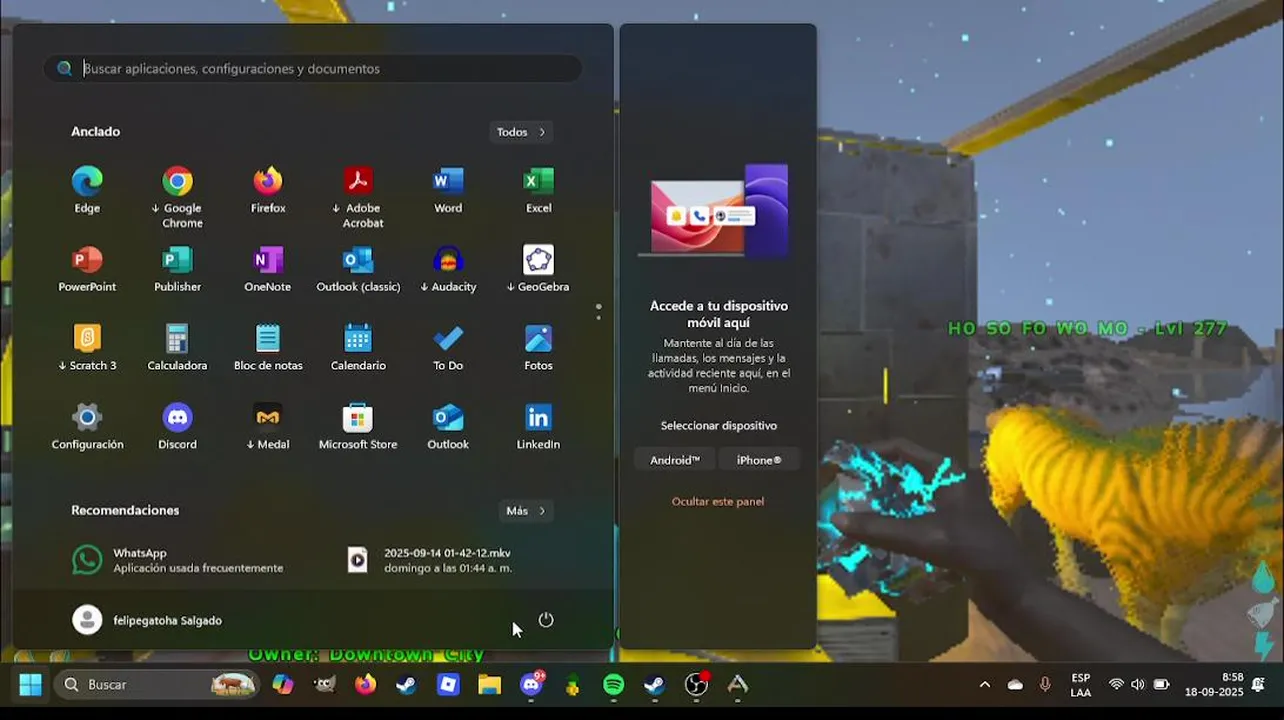Launch Scratch 3 from pinned apps
This screenshot has width=1284, height=720.
(x=87, y=348)
